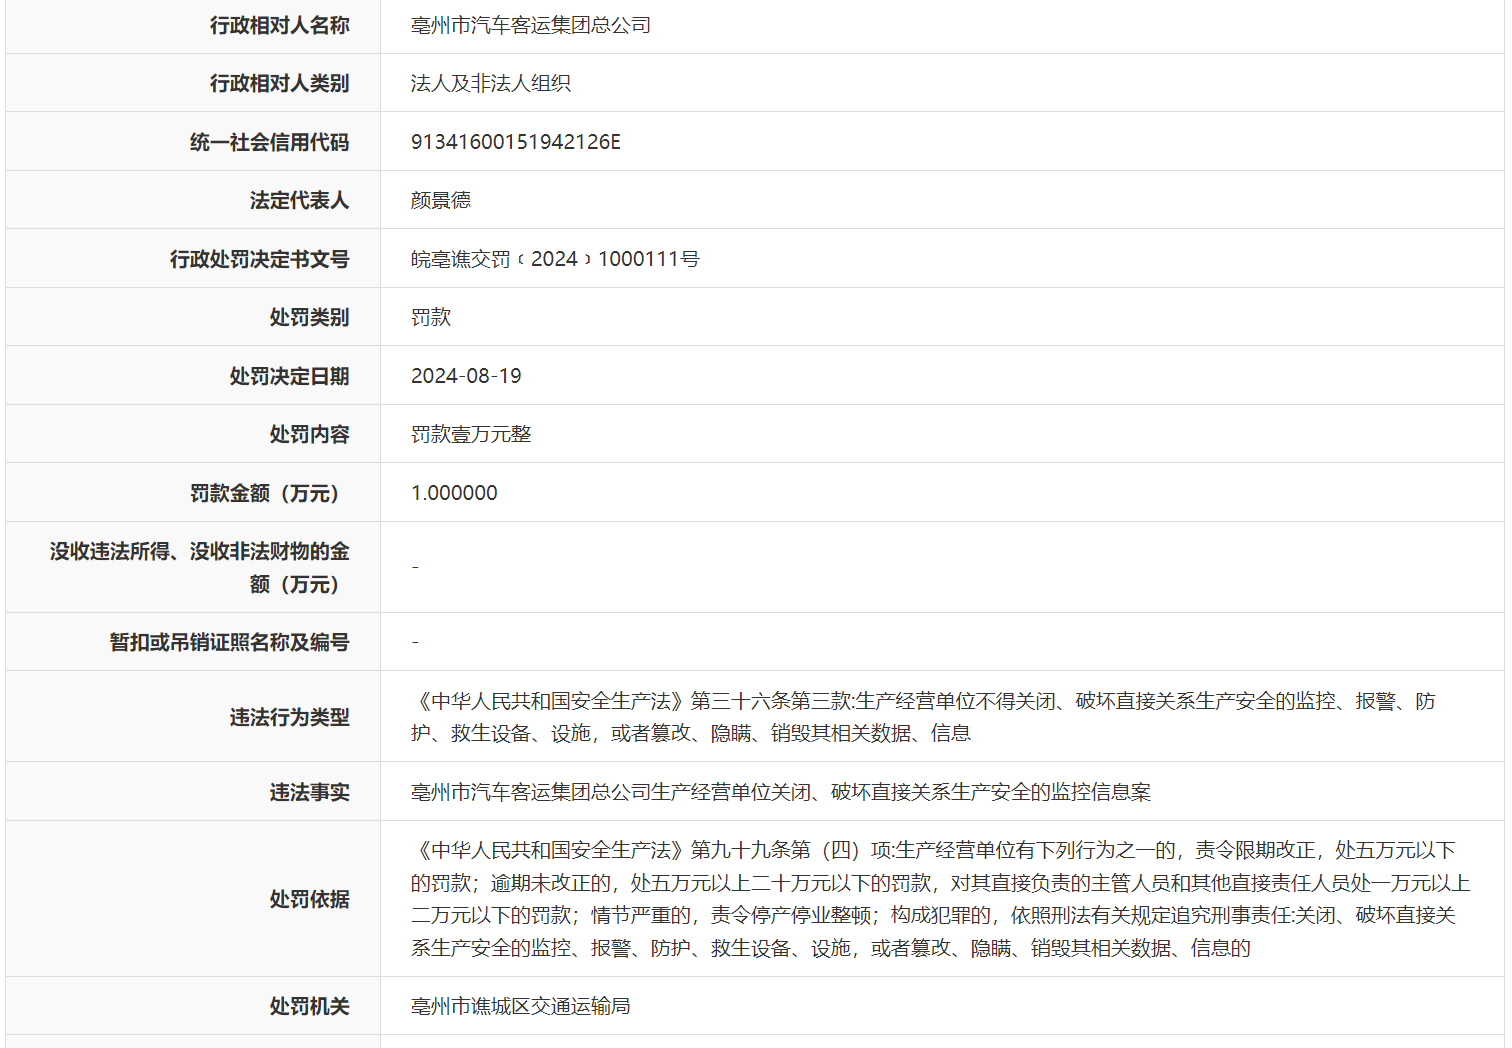Select the label 行政相对人名称
Image resolution: width=1512 pixels, height=1048 pixels.
click(279, 25)
